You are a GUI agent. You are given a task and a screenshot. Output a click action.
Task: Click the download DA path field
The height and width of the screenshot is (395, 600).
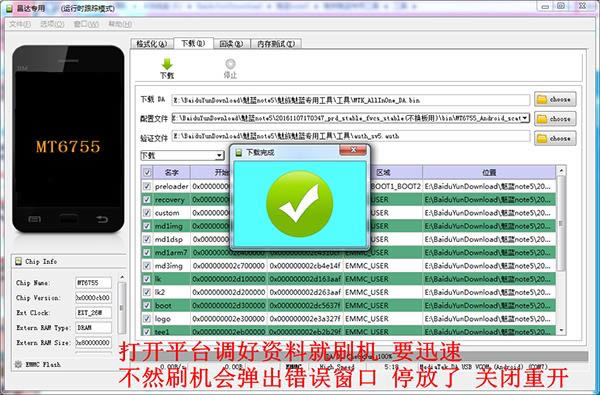tap(351, 100)
